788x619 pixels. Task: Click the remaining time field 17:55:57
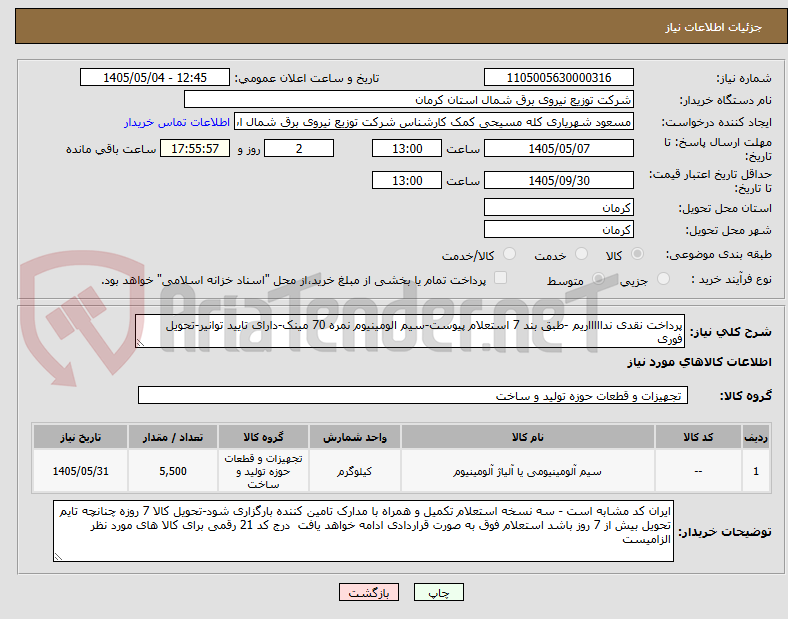(195, 148)
